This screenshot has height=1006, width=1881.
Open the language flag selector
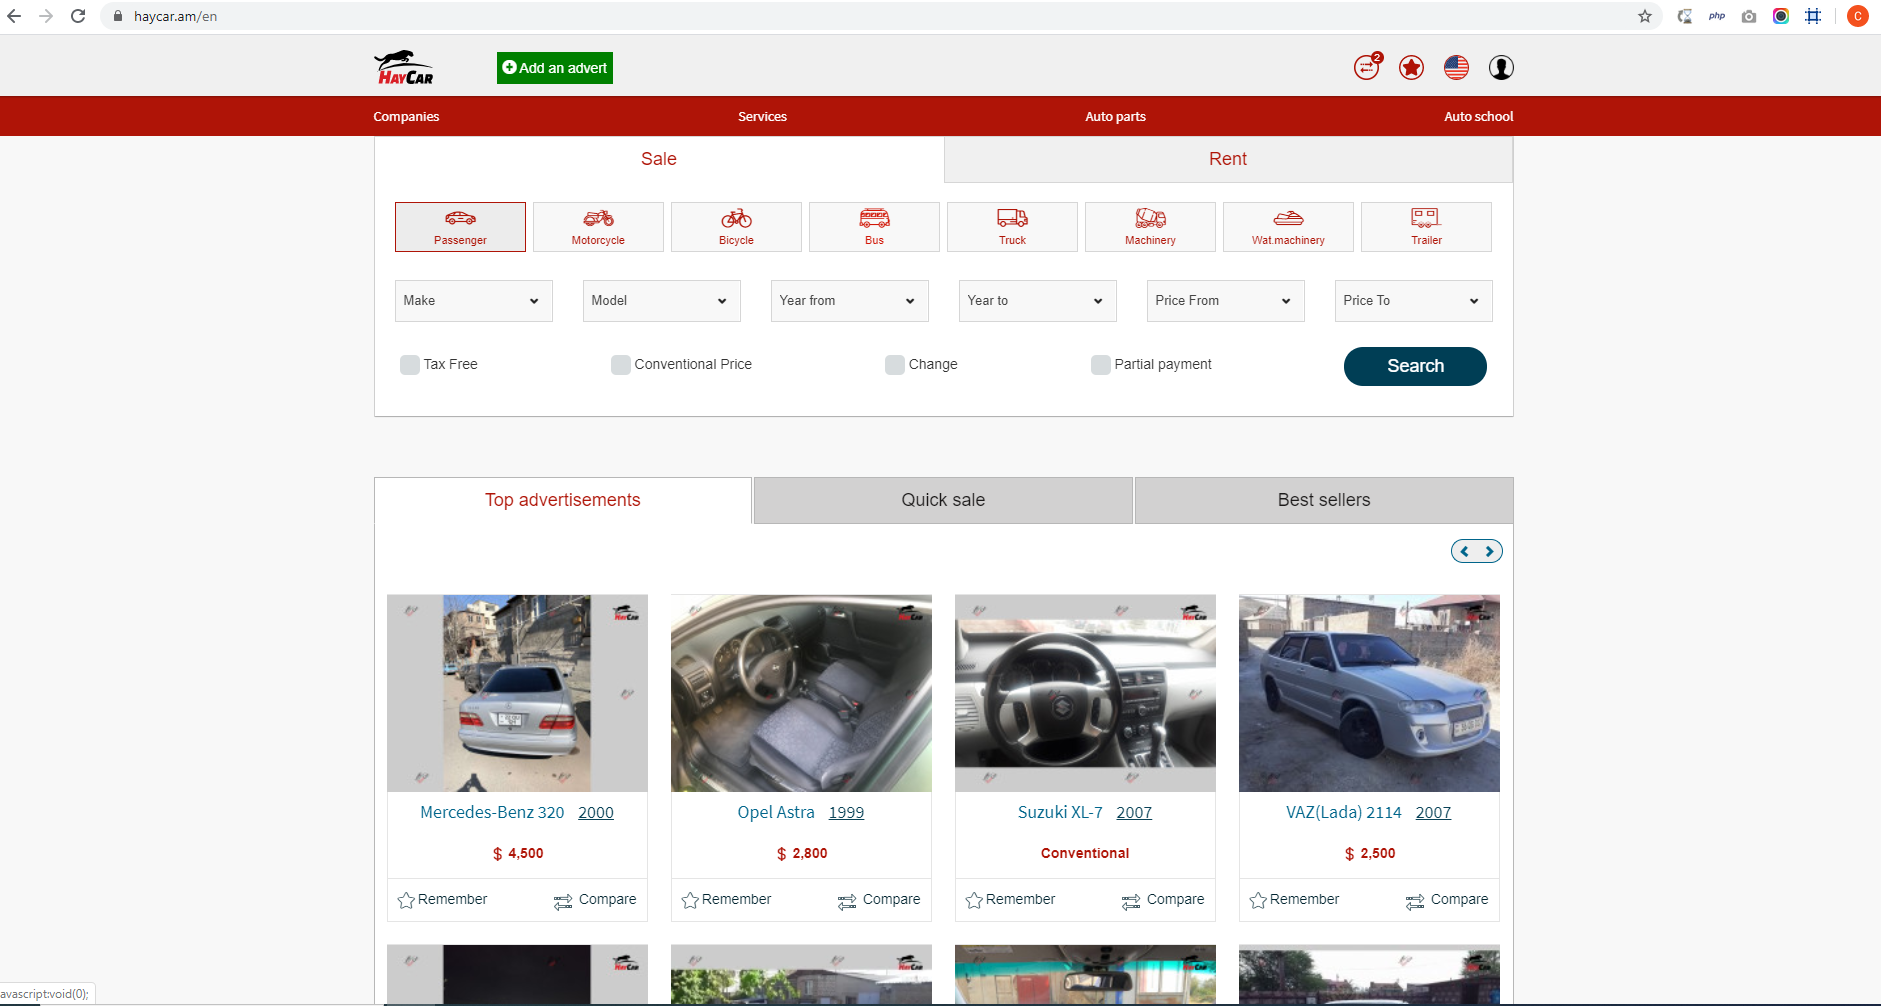tap(1456, 67)
